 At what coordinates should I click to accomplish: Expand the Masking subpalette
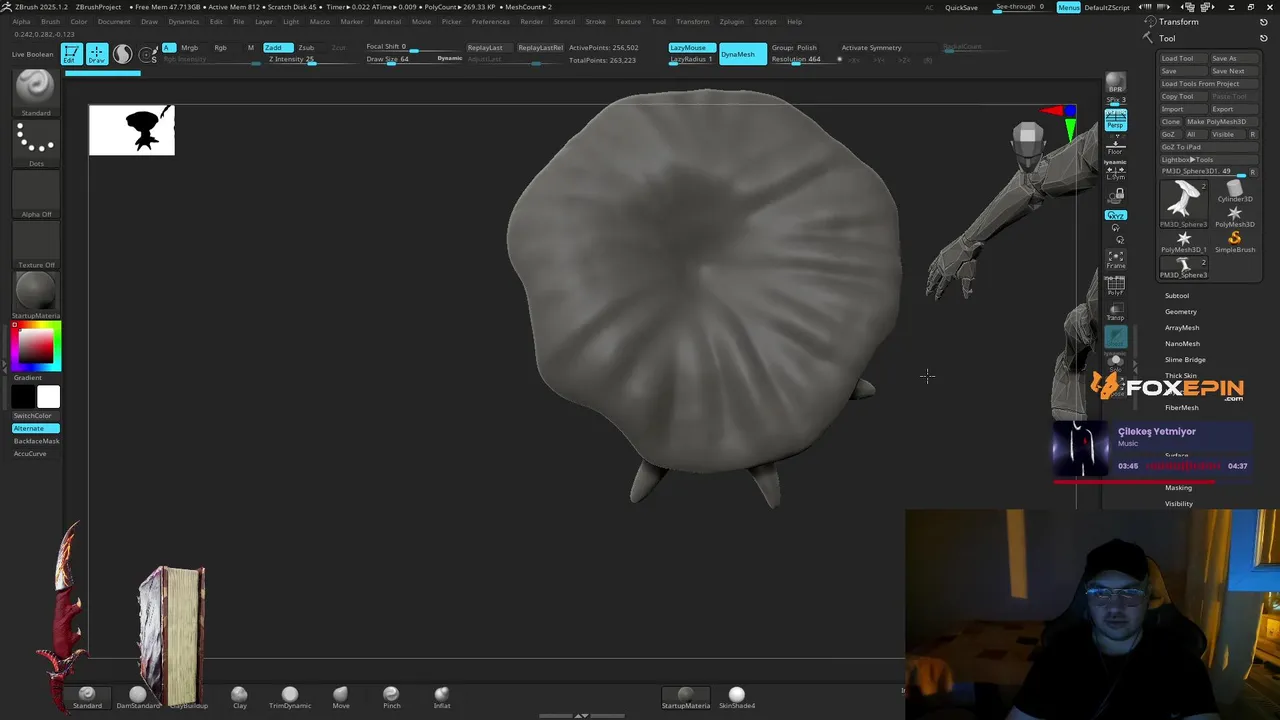click(1178, 487)
